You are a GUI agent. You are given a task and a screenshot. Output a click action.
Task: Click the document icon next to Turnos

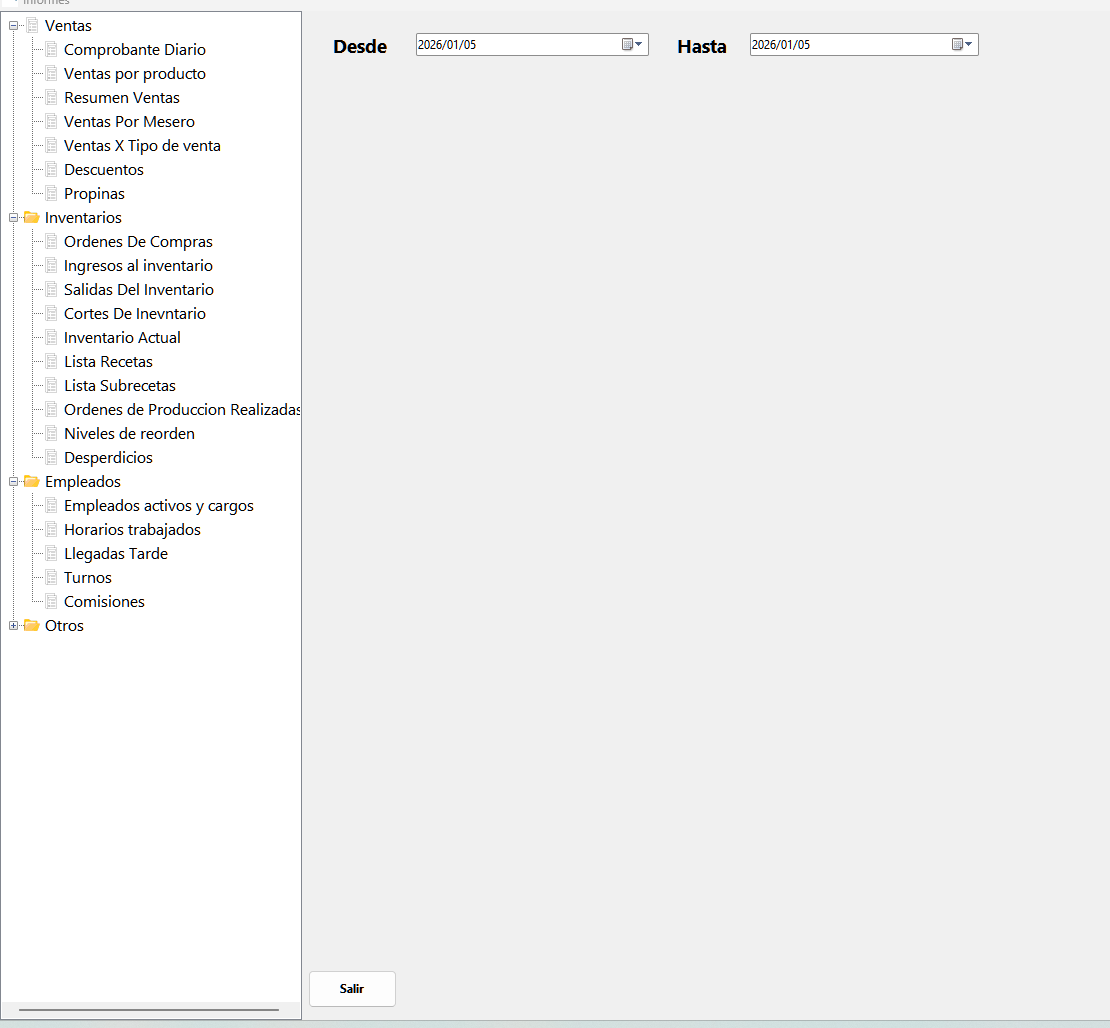click(51, 578)
